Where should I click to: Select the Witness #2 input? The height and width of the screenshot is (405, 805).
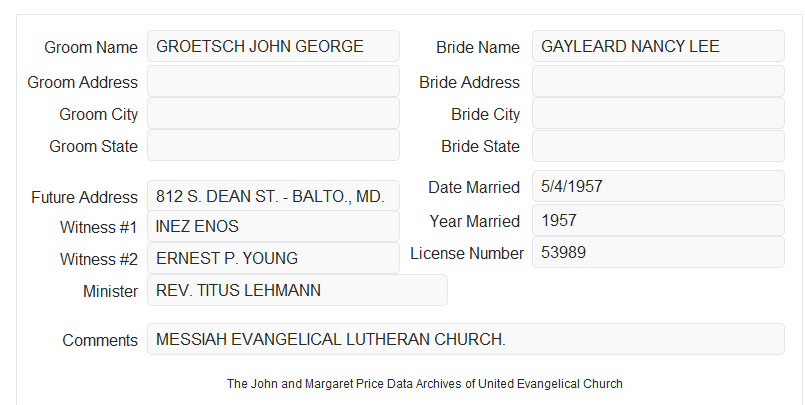tap(273, 258)
